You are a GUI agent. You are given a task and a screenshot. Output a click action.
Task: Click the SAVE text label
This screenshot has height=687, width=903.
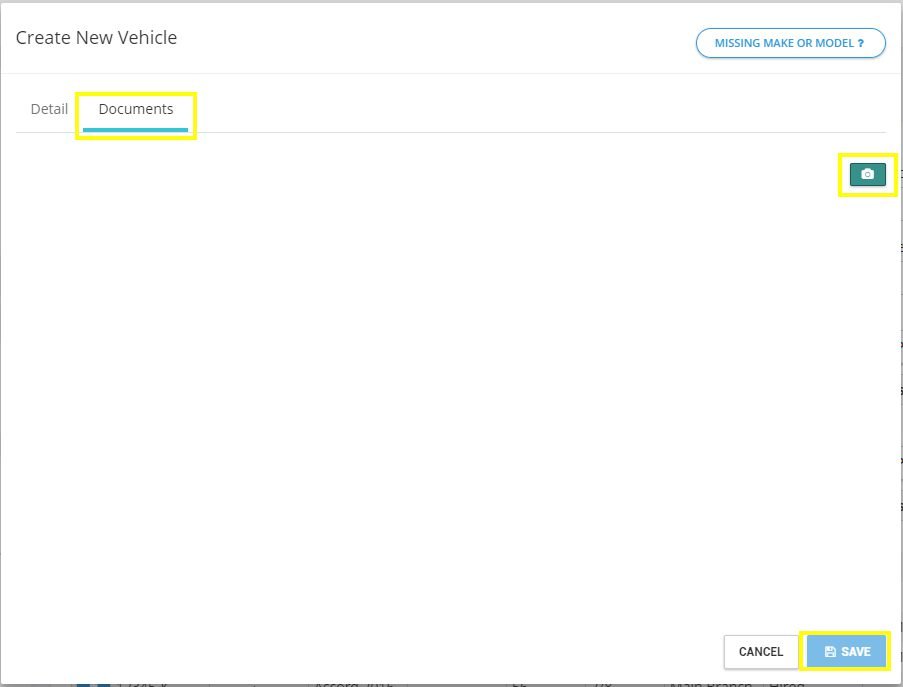[x=856, y=651]
